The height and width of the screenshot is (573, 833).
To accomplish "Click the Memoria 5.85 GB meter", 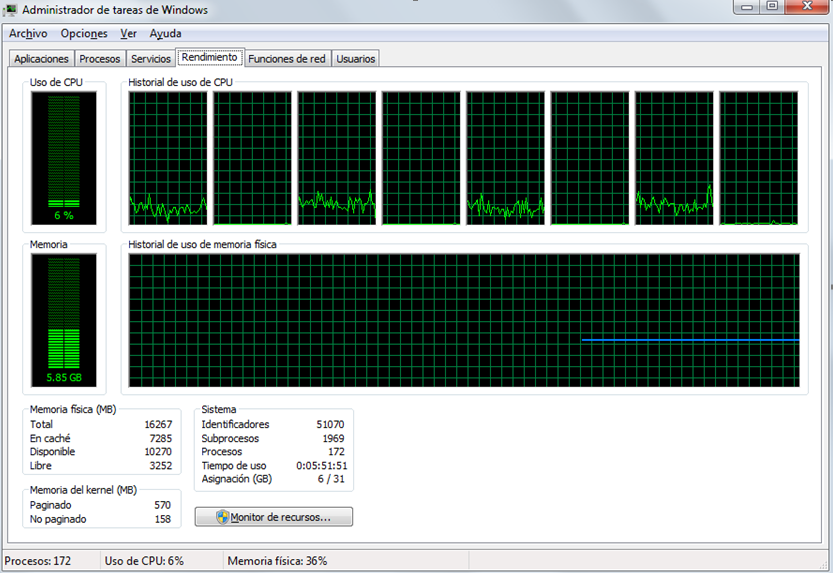I will pos(64,320).
